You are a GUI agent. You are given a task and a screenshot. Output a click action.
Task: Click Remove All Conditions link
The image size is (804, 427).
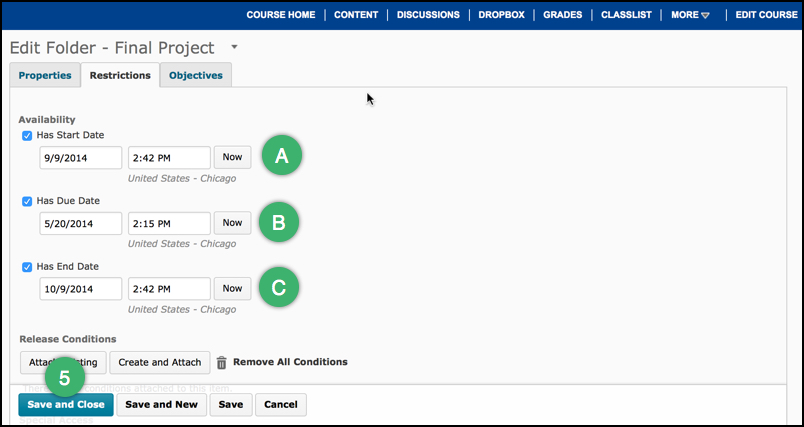click(290, 362)
